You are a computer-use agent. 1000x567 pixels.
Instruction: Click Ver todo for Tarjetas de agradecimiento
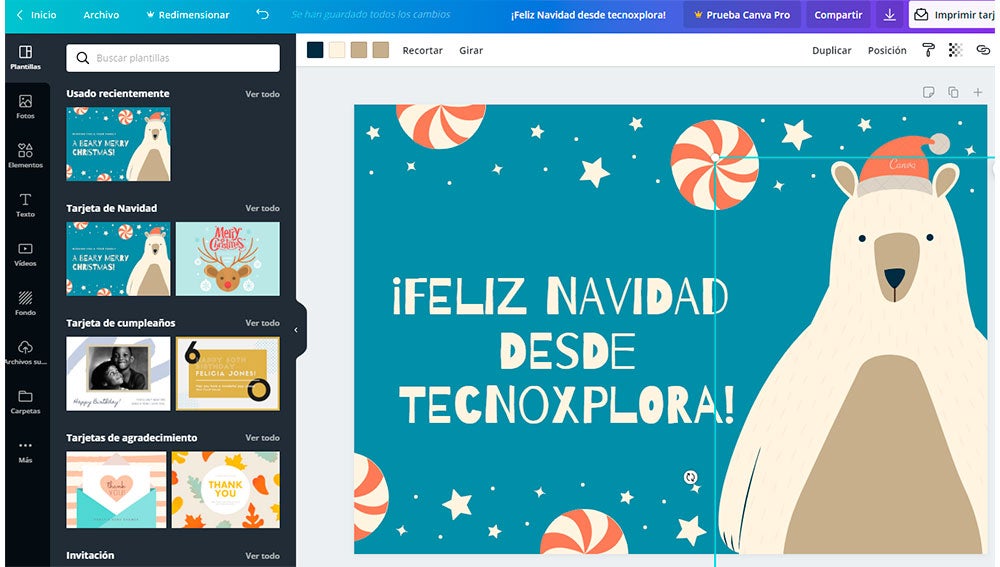[262, 438]
